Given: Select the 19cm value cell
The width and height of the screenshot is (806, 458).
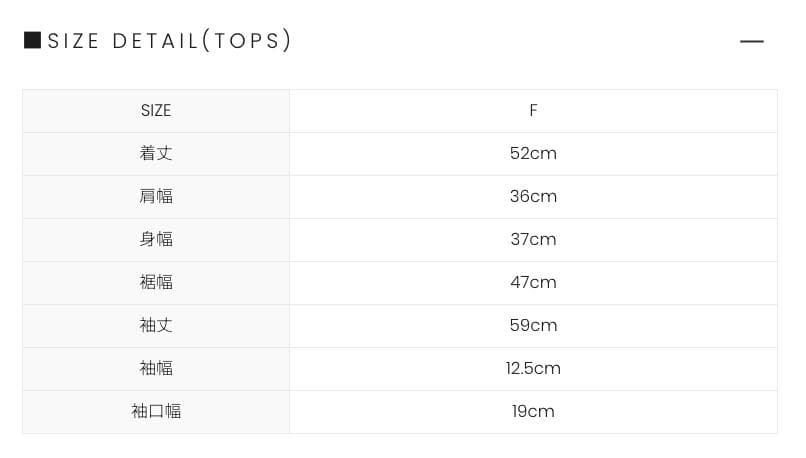Looking at the screenshot, I should click(533, 412).
